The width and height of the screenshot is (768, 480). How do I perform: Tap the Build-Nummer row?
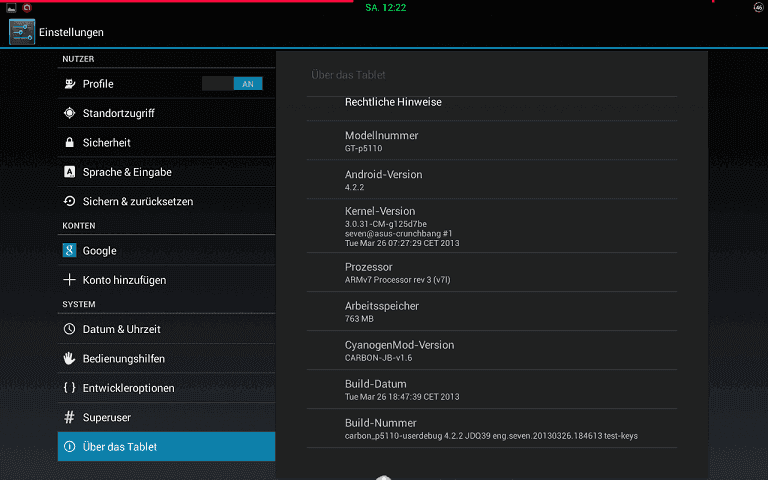coord(492,428)
